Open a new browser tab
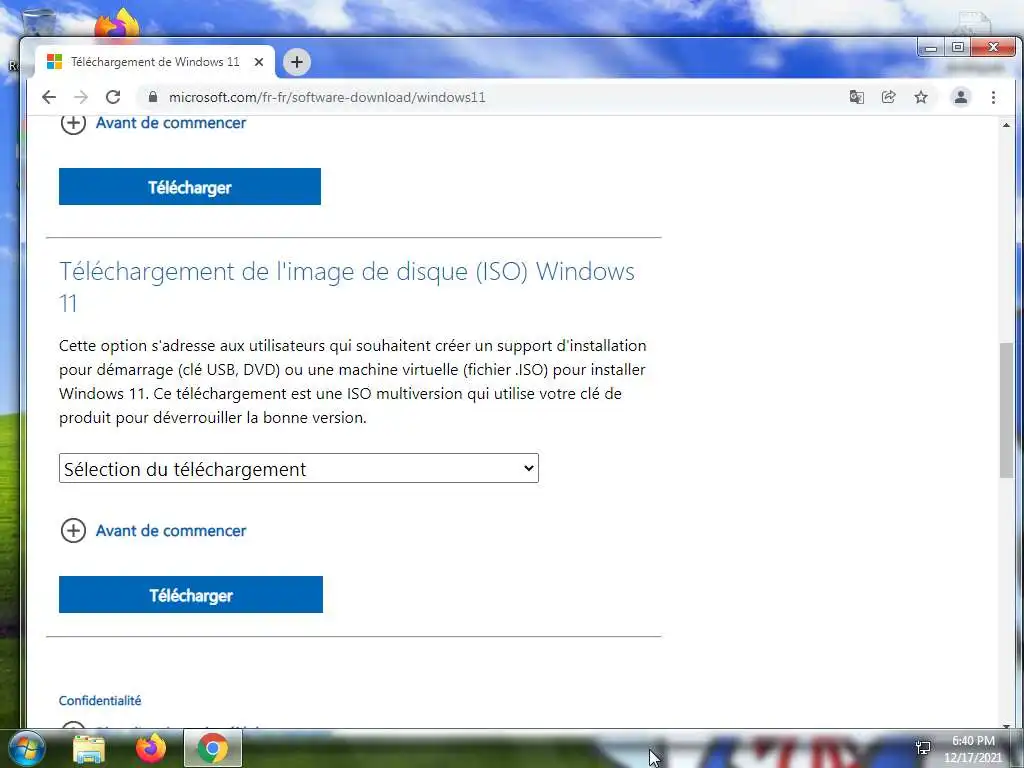This screenshot has height=768, width=1024. pos(296,62)
